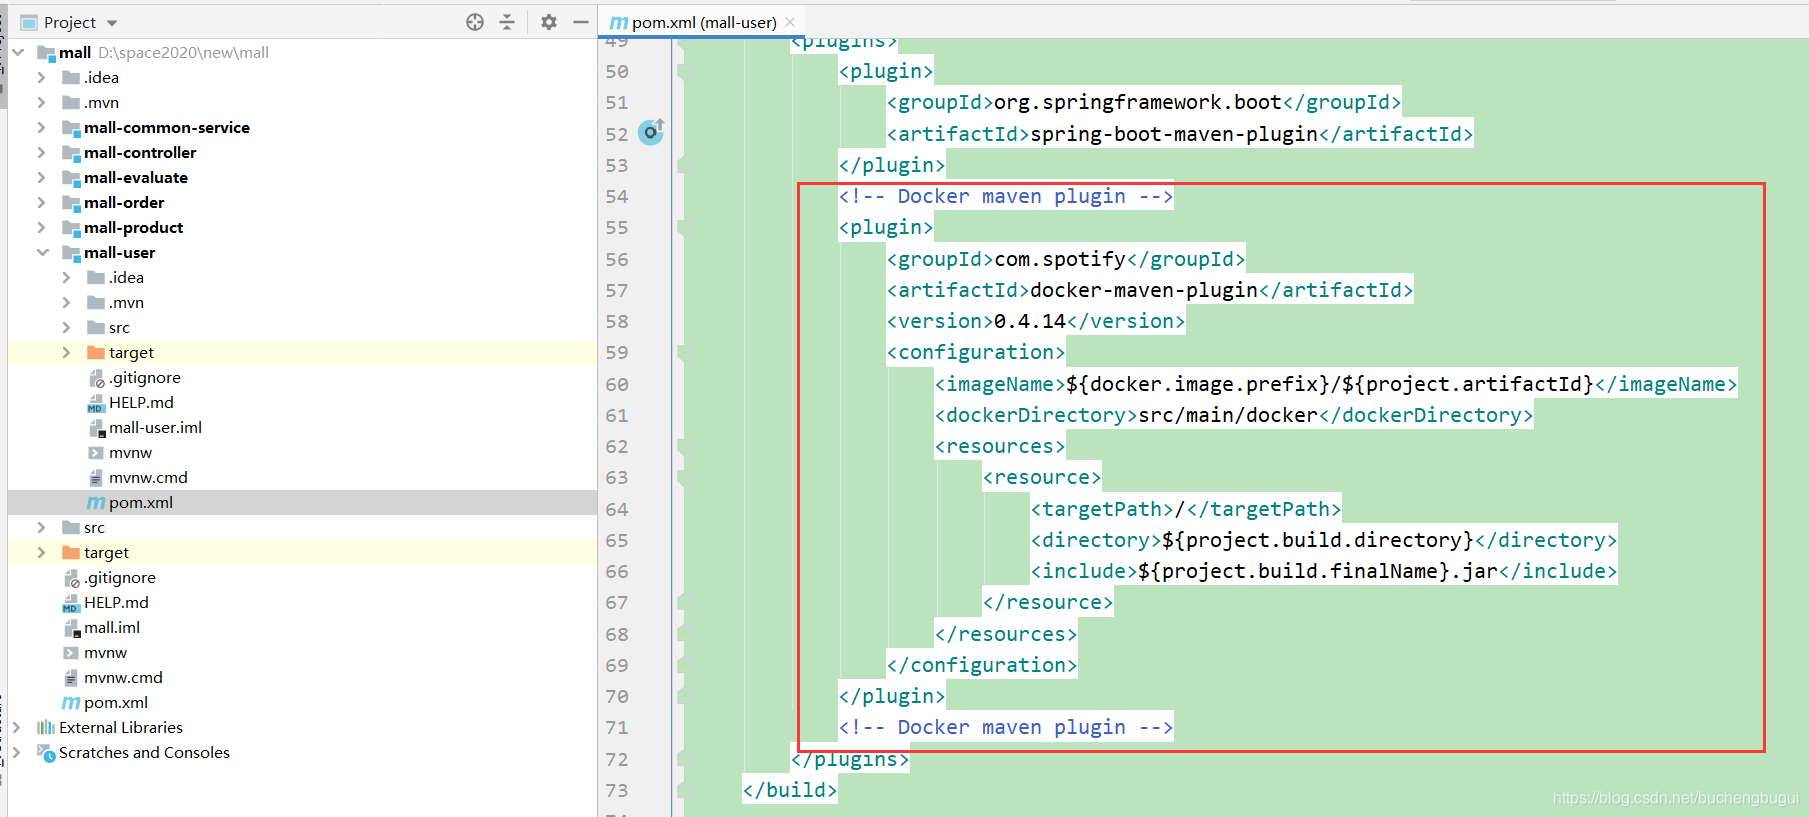Click the External Libraries icon
1809x817 pixels.
point(46,727)
